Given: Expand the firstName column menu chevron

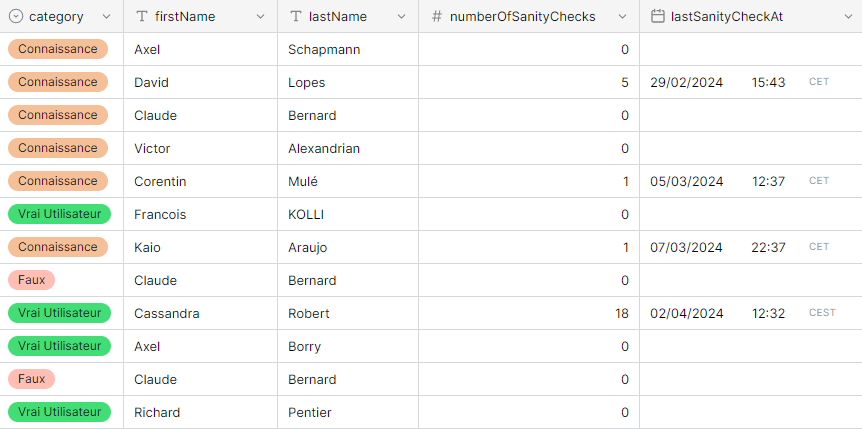Looking at the screenshot, I should [x=260, y=16].
